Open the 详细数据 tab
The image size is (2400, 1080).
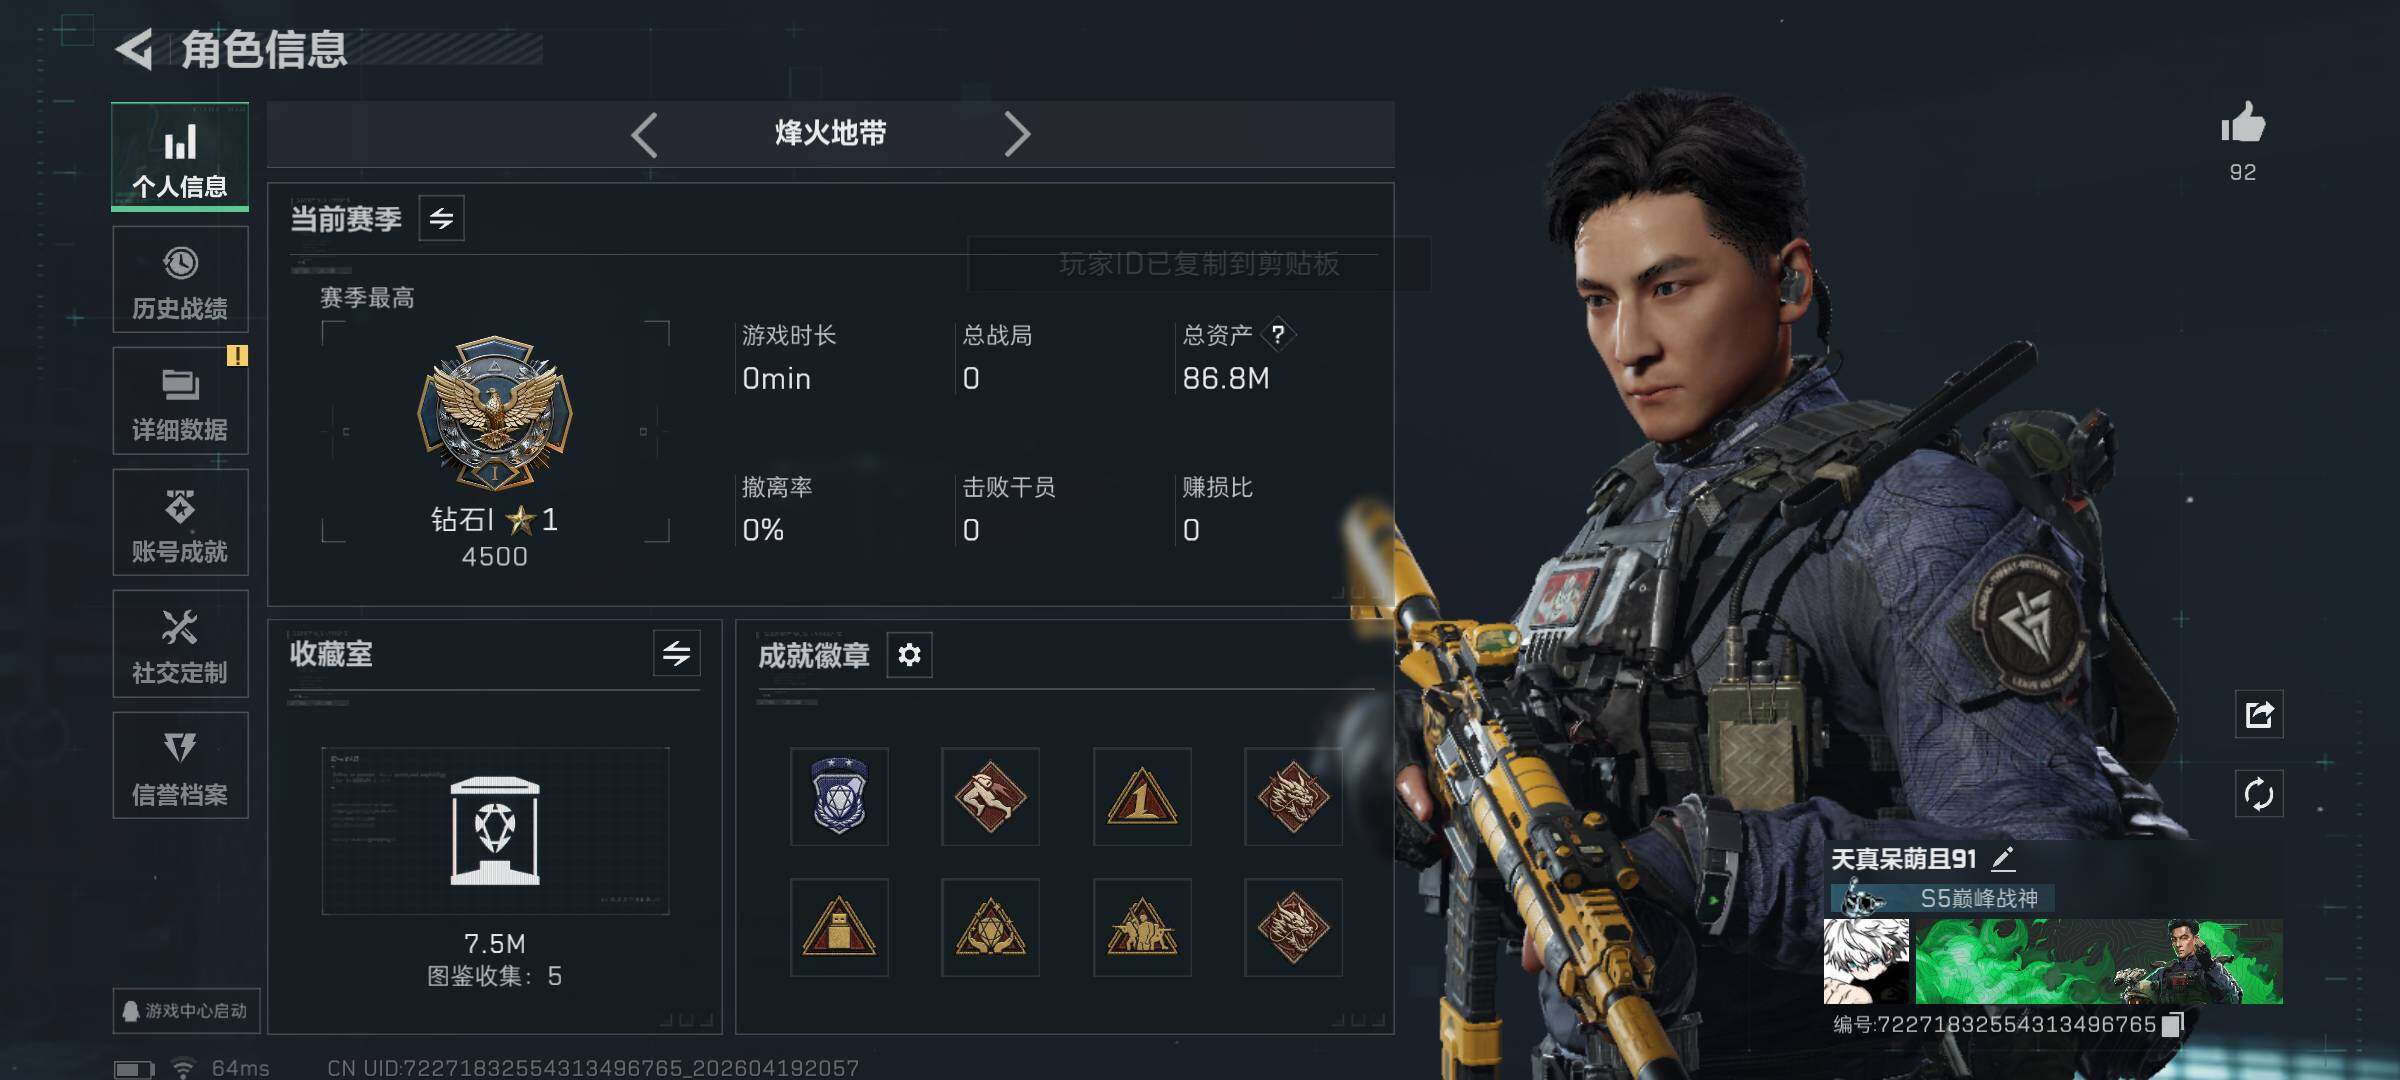[x=180, y=401]
